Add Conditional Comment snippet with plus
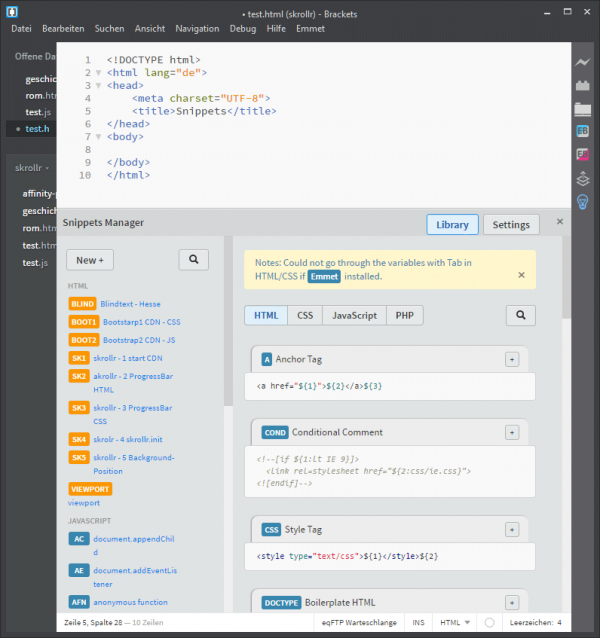Viewport: 600px width, 638px height. click(512, 433)
